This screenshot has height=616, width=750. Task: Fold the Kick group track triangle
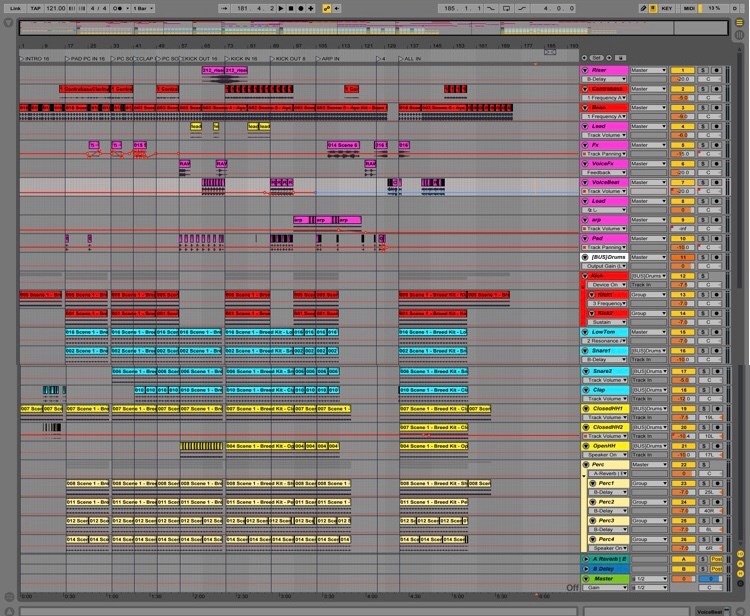(x=585, y=276)
